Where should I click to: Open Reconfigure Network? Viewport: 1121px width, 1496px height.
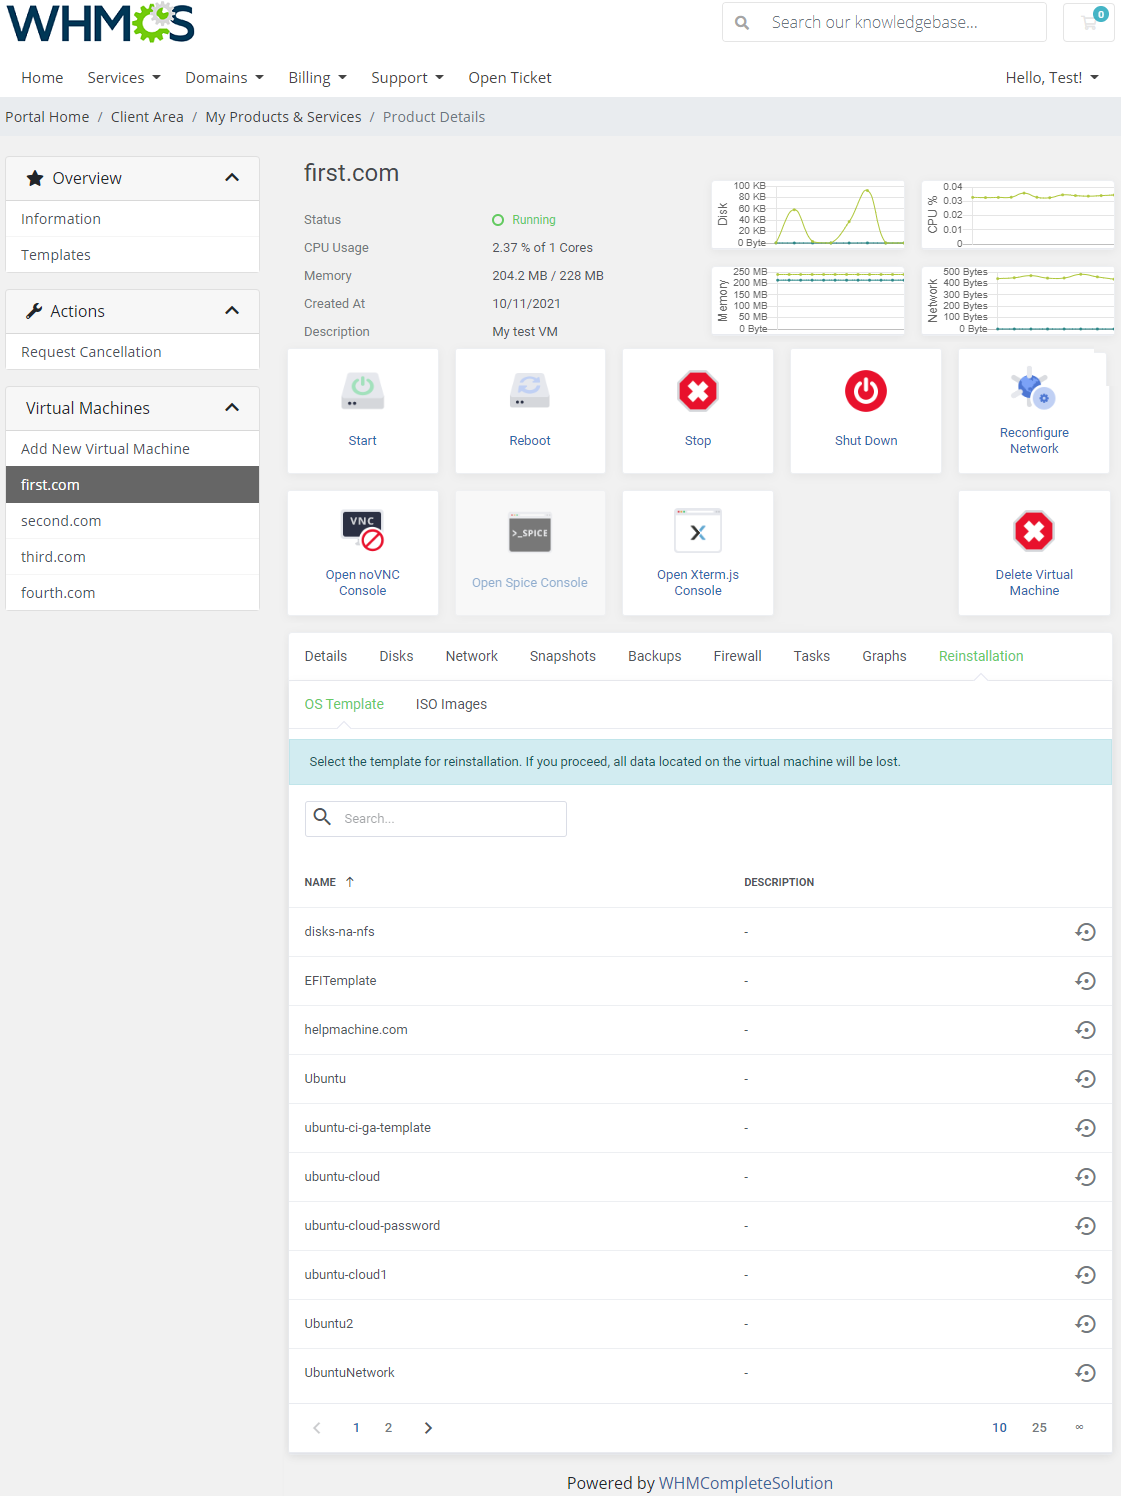coord(1034,411)
